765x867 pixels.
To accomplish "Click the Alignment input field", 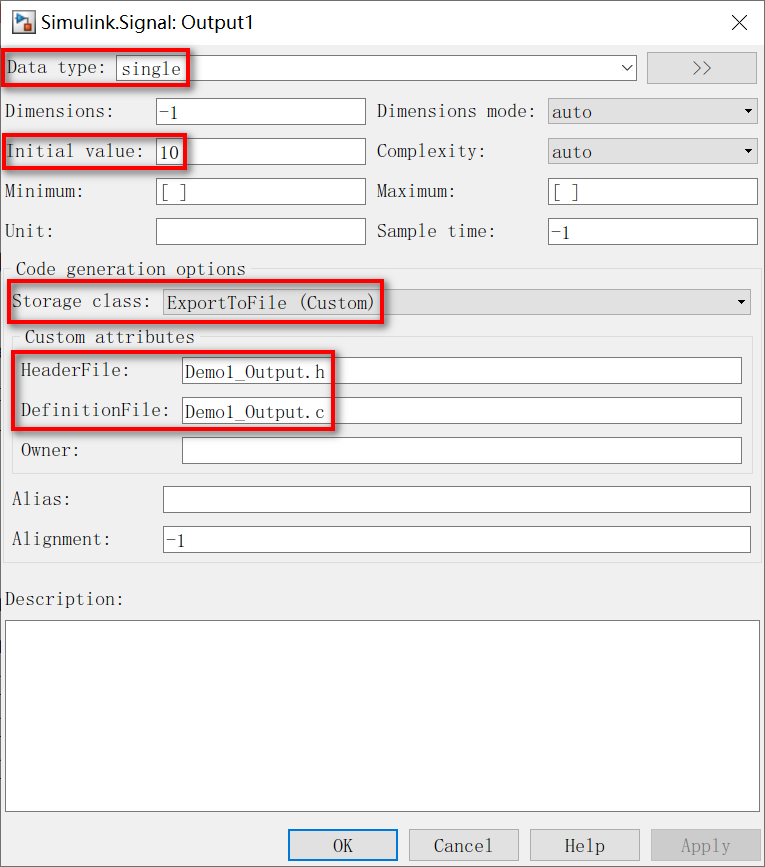I will [457, 539].
